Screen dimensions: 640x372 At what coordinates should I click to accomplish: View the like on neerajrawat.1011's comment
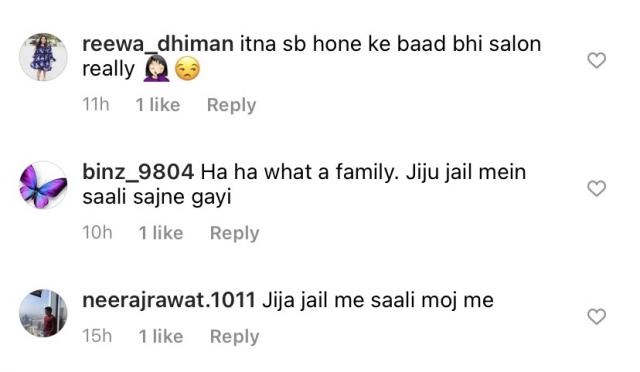(x=161, y=336)
